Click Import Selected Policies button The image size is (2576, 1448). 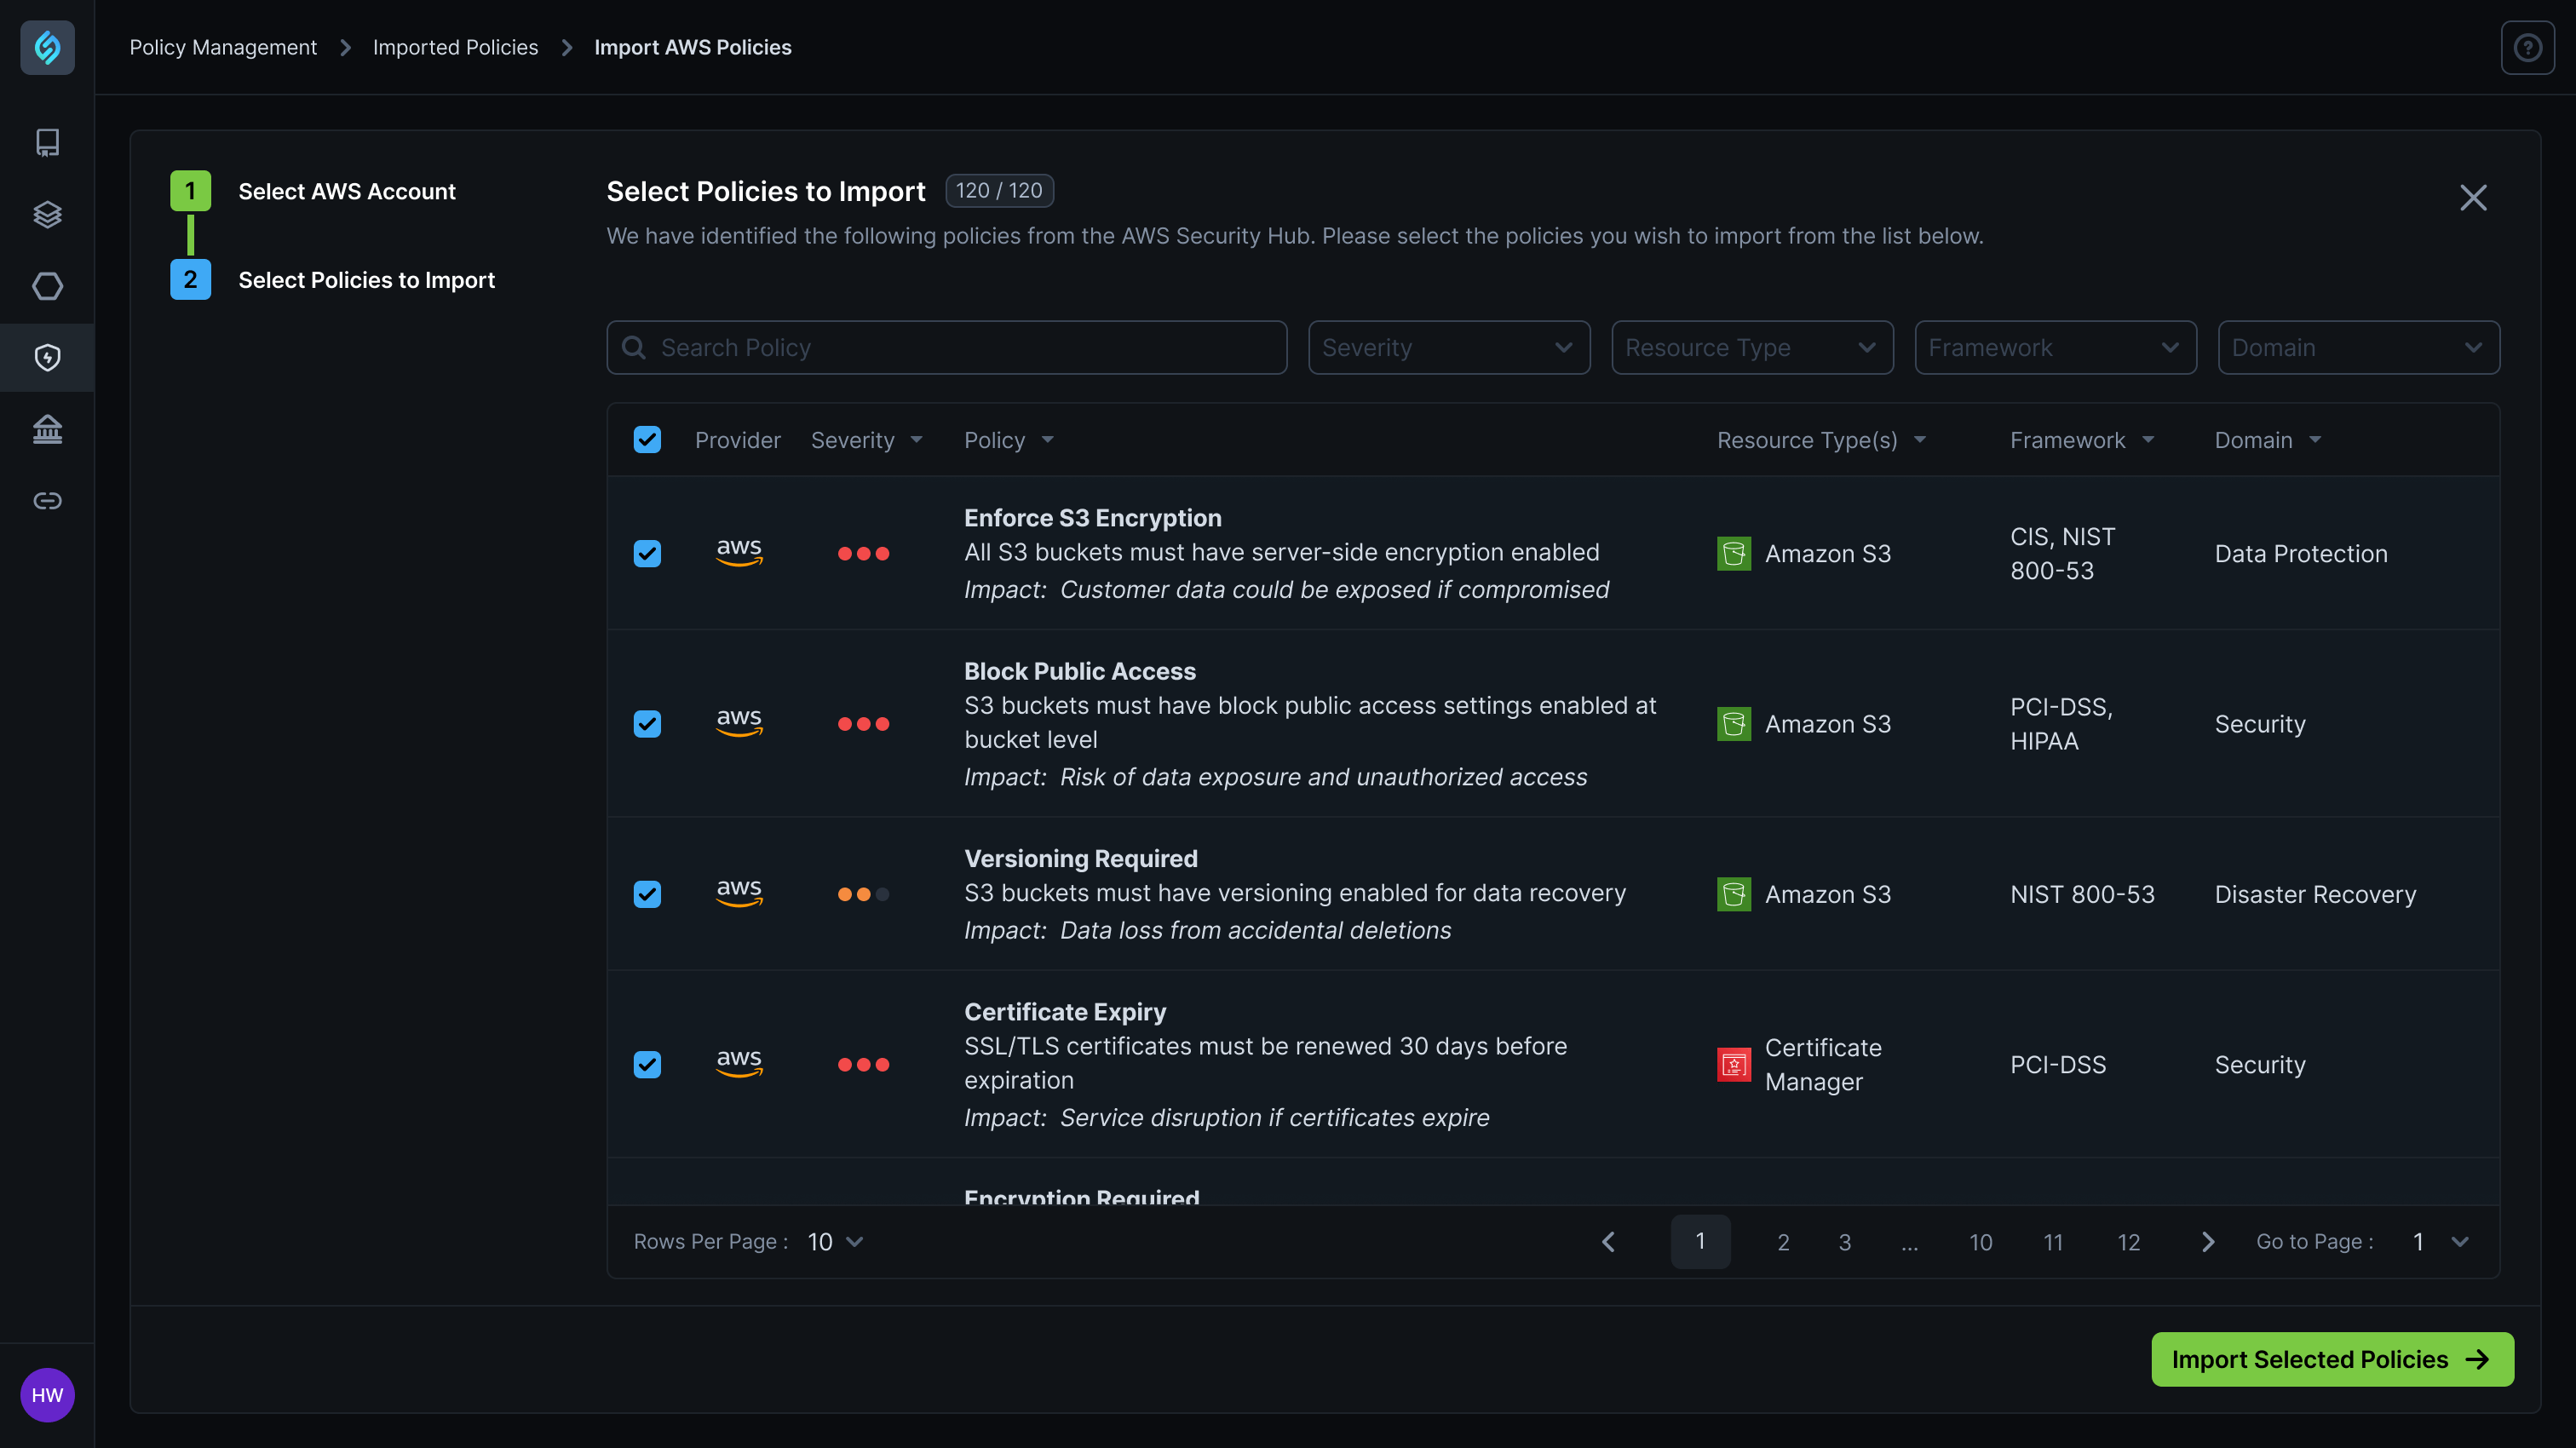click(2332, 1359)
